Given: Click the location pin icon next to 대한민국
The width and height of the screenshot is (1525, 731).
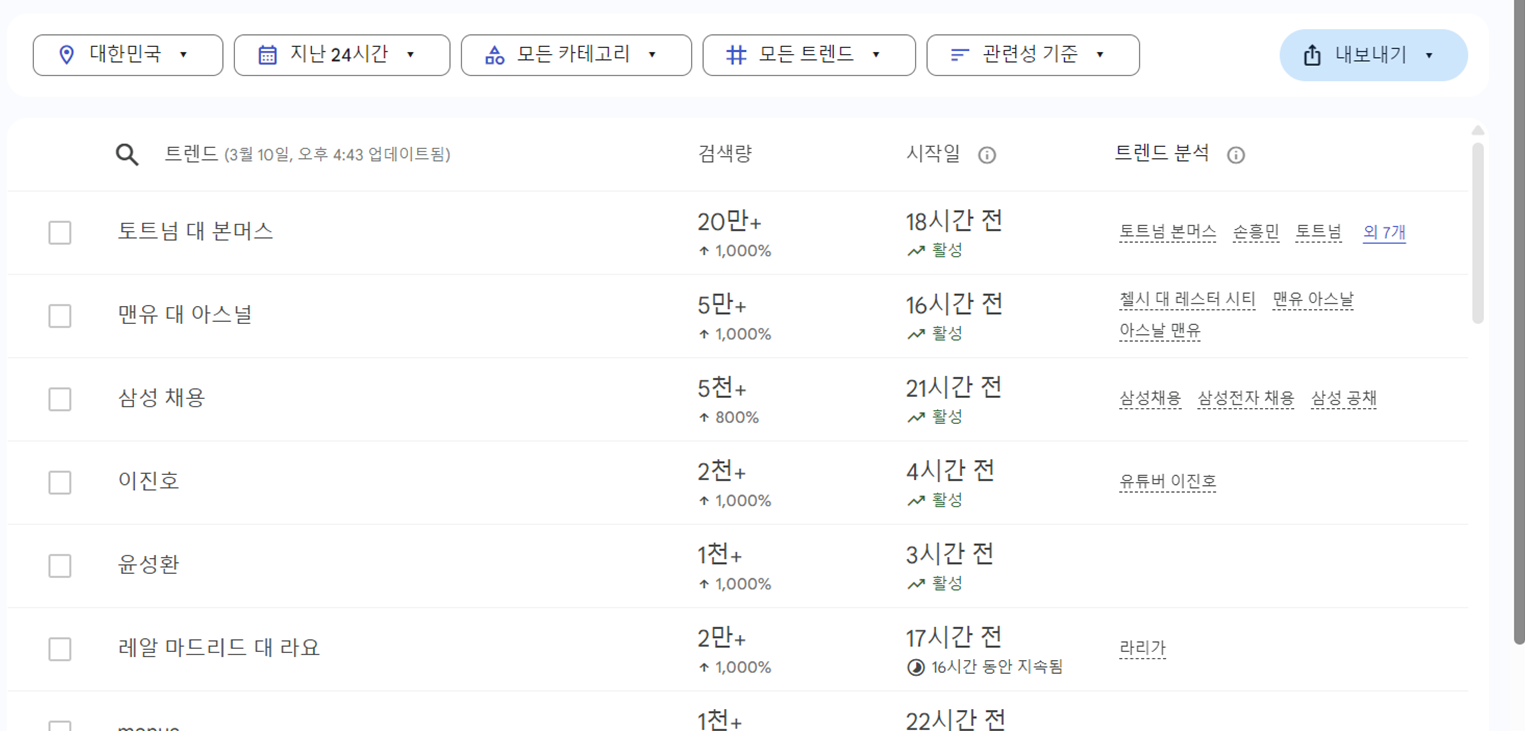Looking at the screenshot, I should (67, 55).
